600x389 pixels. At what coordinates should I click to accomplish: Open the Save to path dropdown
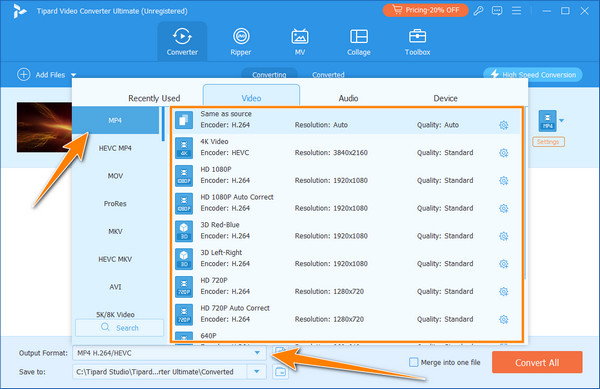[x=257, y=371]
